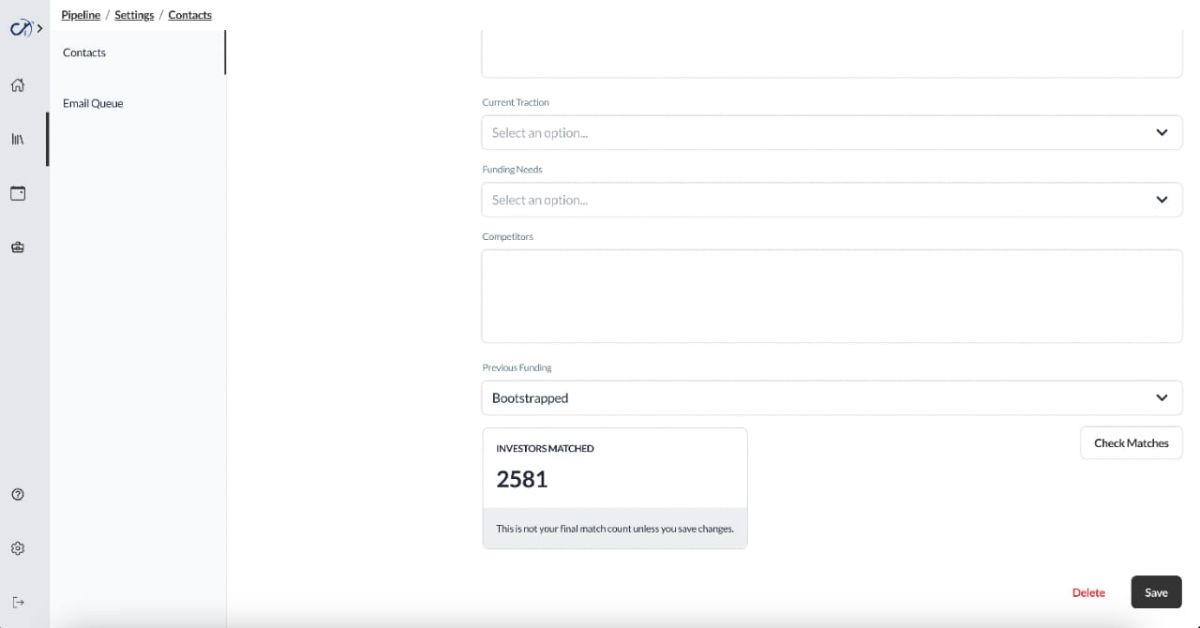Click the briefcase icon in the sidebar
Screen dimensions: 1200x628
(x=17, y=247)
